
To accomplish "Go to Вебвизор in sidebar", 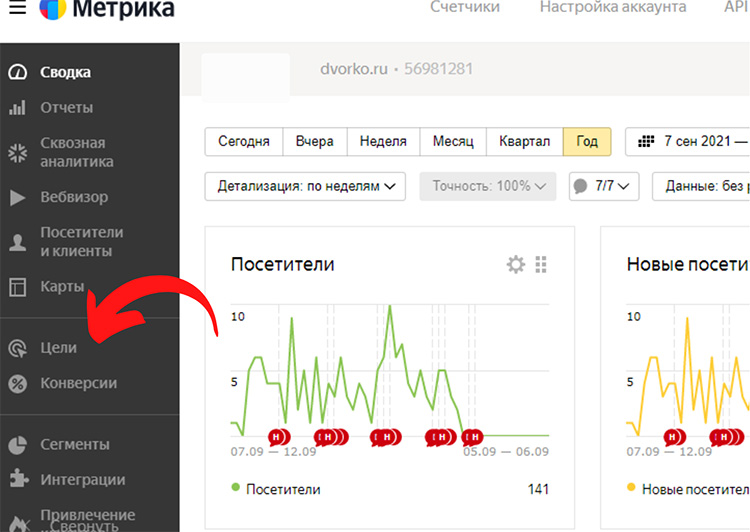I will pos(74,197).
